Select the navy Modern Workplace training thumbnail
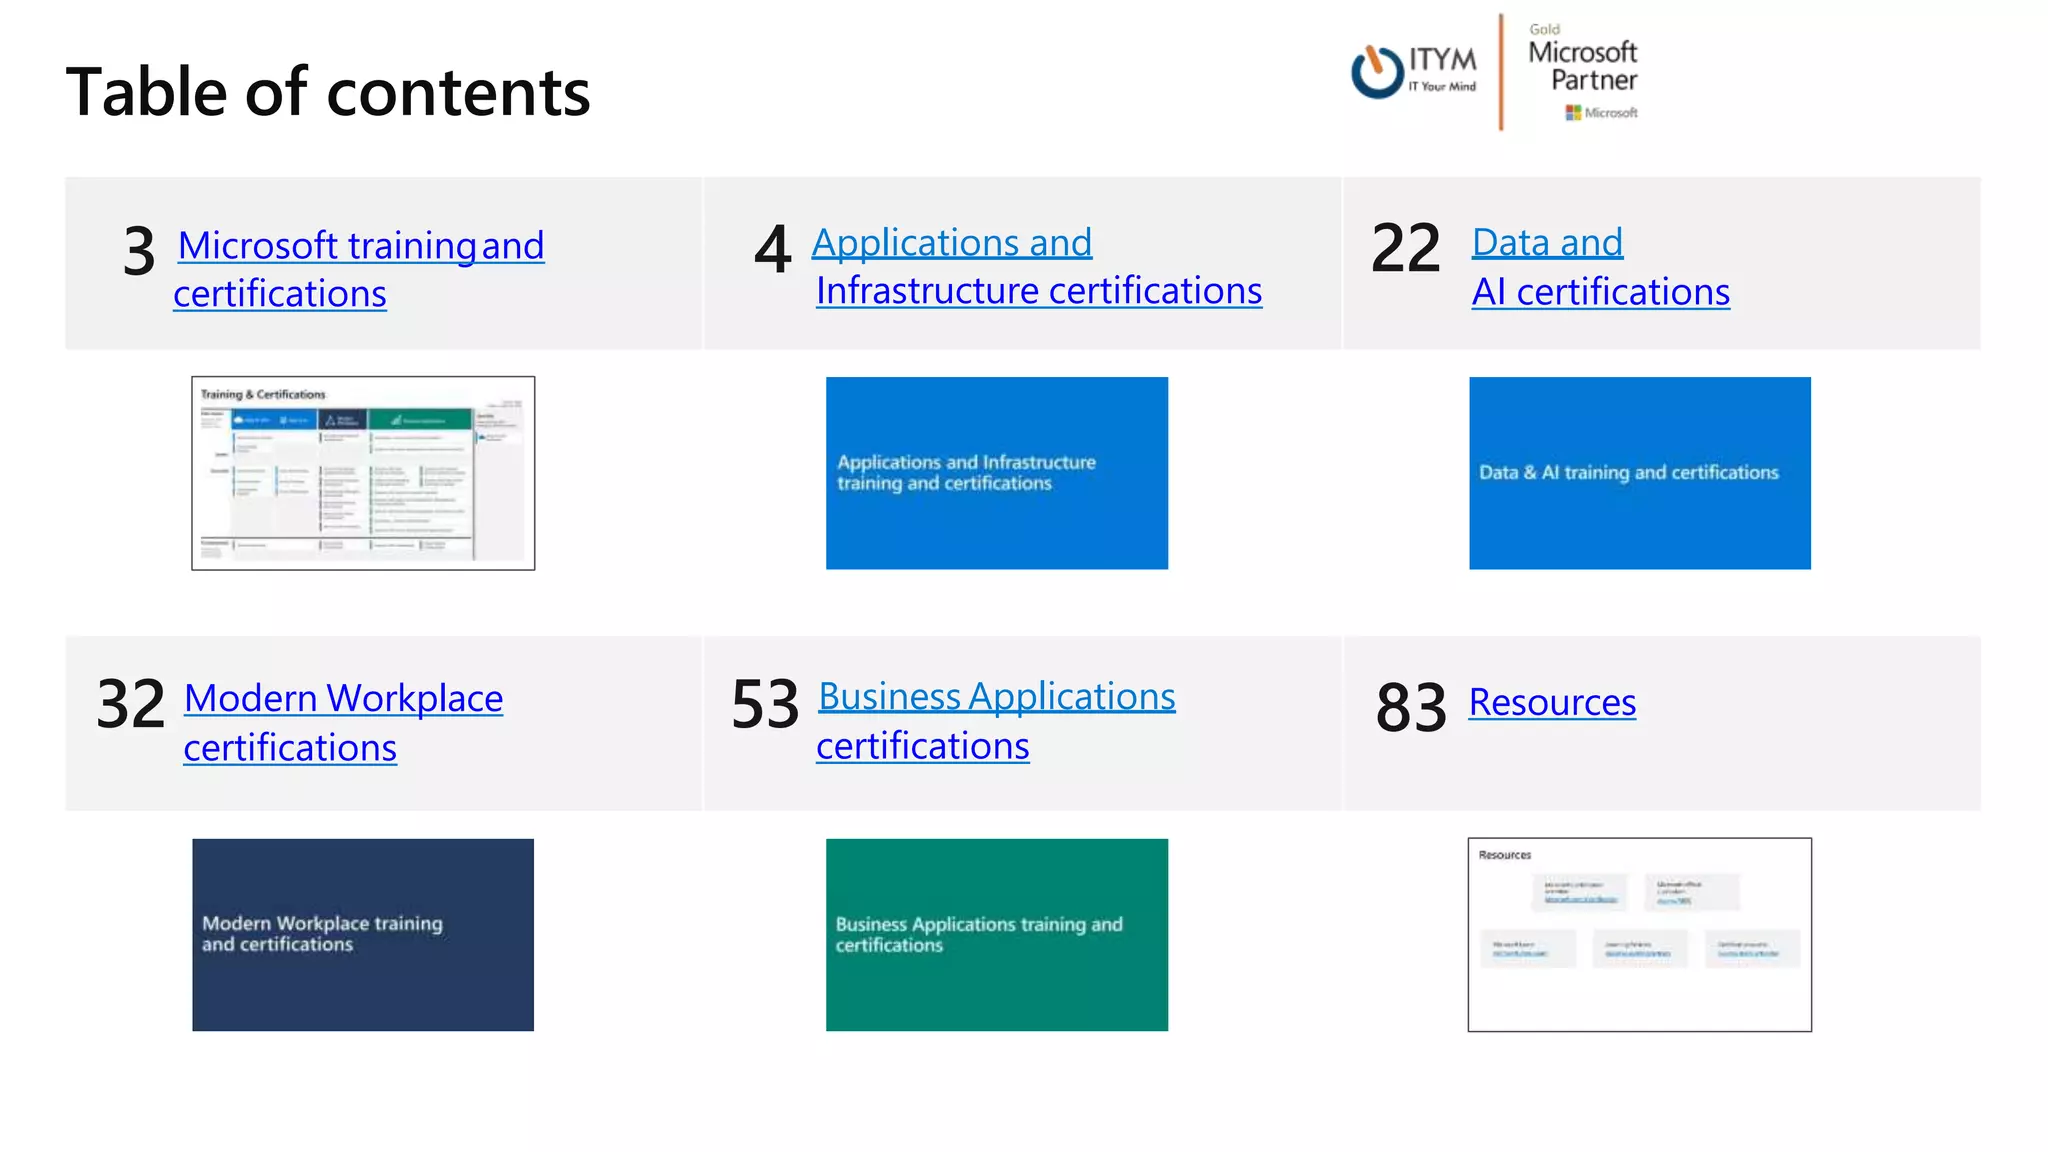2048x1152 pixels. [363, 935]
